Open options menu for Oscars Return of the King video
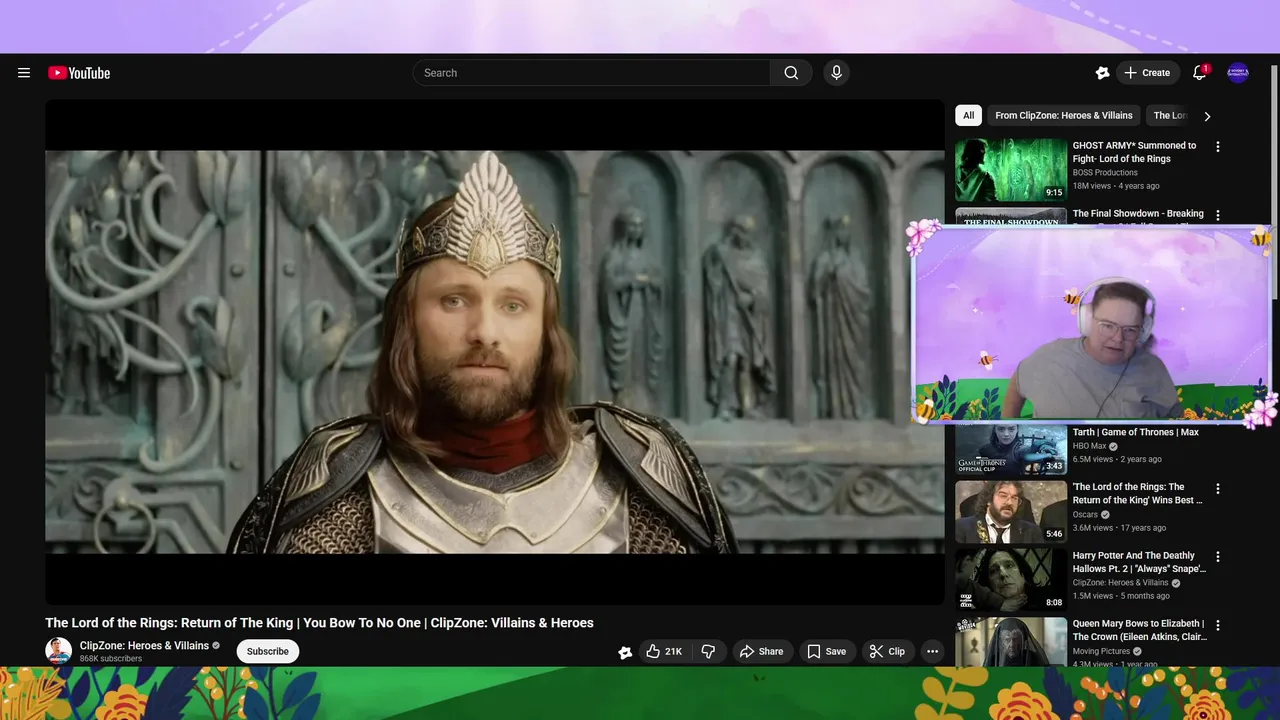Viewport: 1280px width, 720px height. point(1218,489)
